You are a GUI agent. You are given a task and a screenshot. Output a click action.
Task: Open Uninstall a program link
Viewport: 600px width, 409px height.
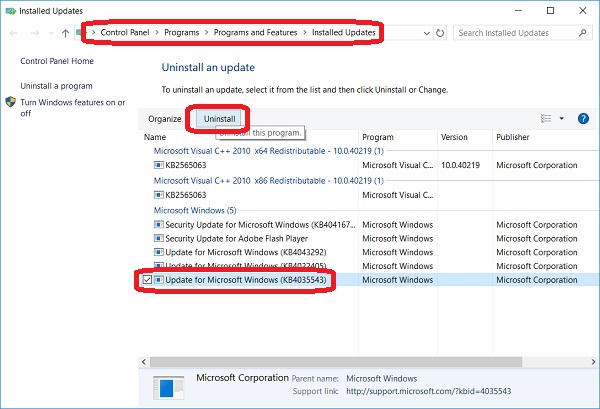pos(56,86)
